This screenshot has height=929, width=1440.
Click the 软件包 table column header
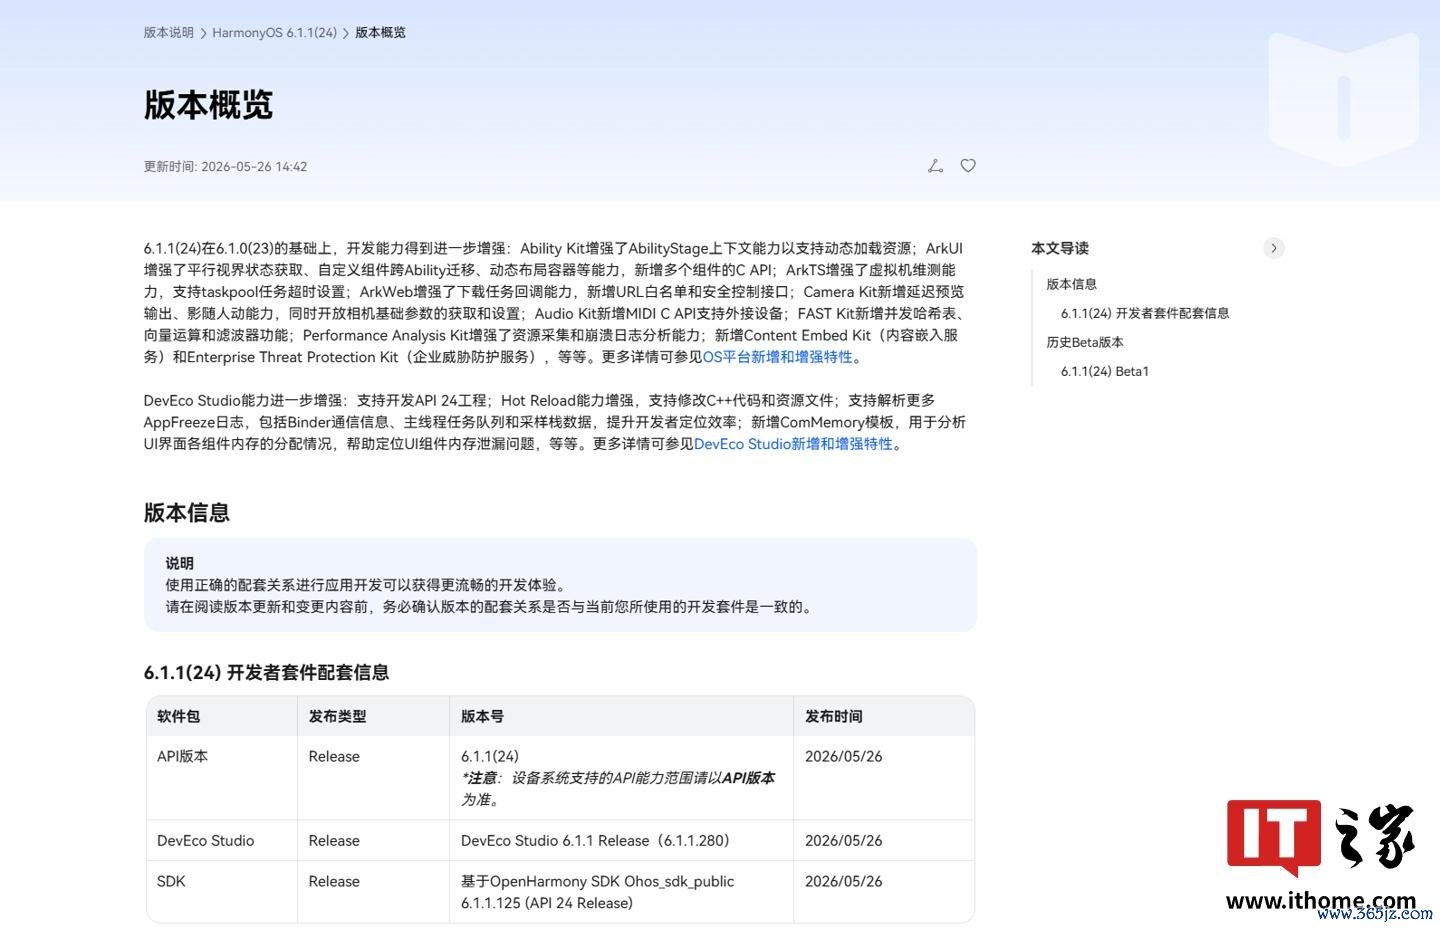coord(179,716)
